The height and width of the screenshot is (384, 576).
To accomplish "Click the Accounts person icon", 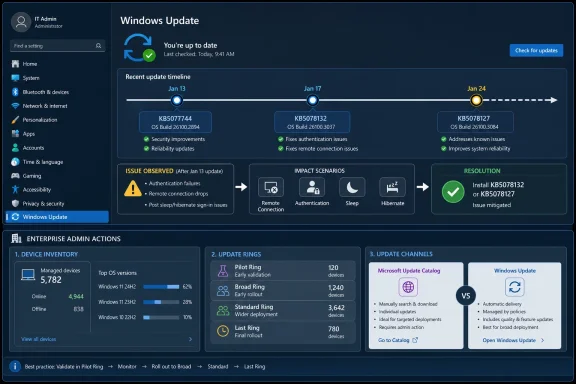I will pos(15,148).
